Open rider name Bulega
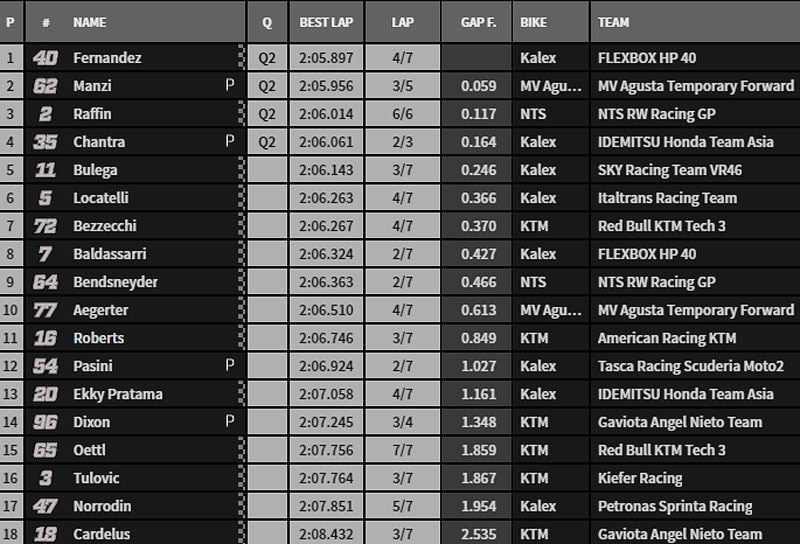Viewport: 800px width, 544px height. click(x=95, y=170)
